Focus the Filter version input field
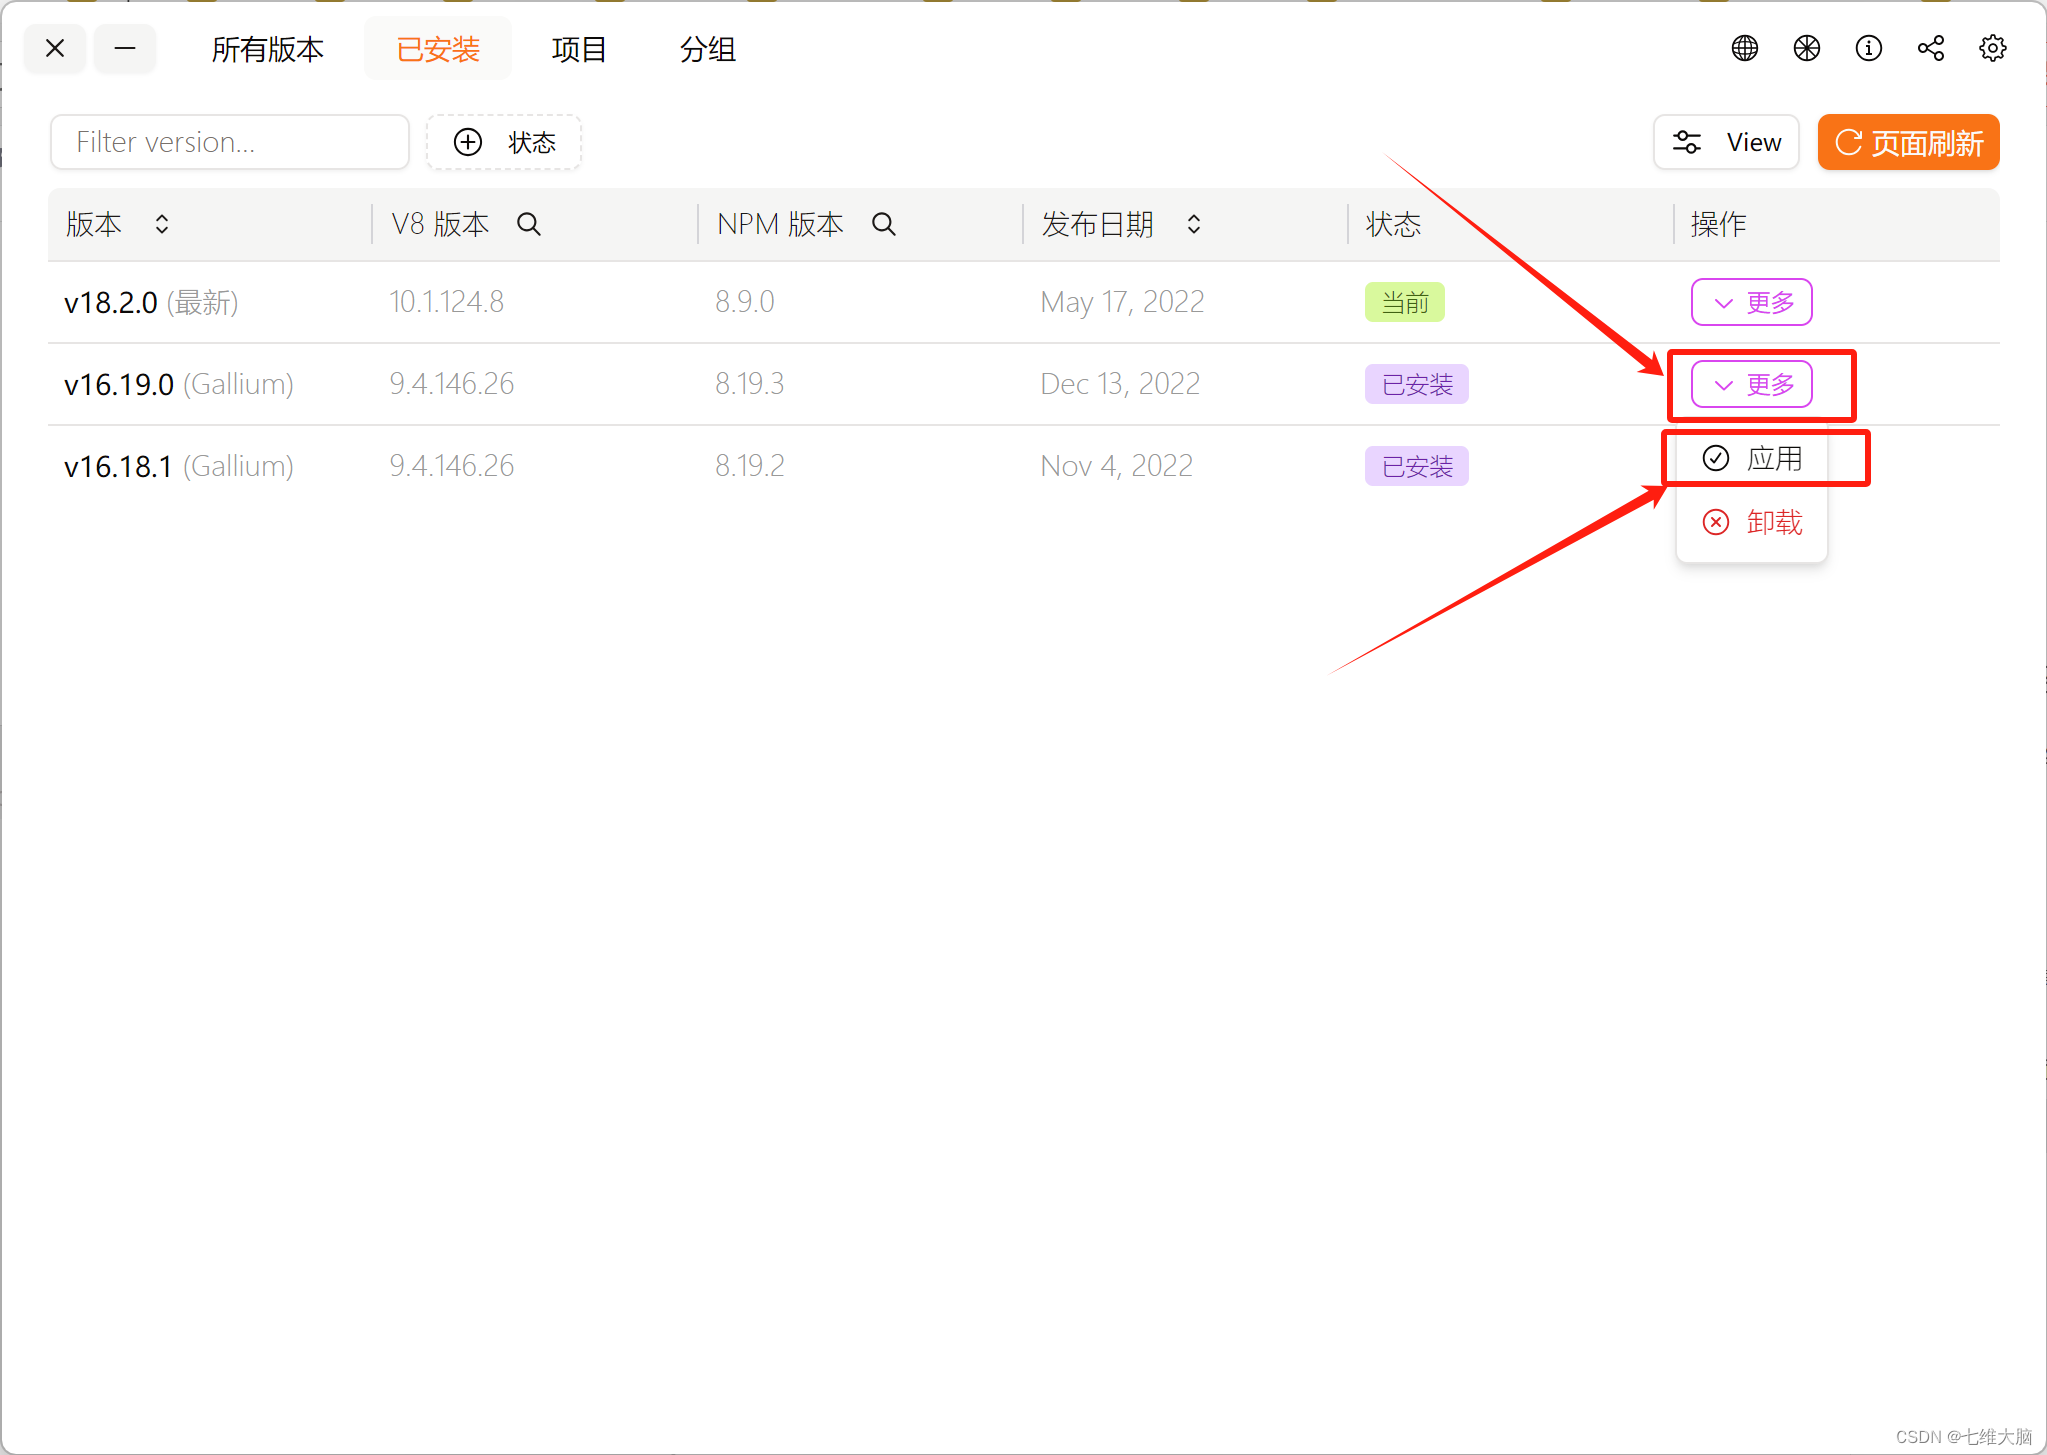This screenshot has width=2047, height=1455. coord(230,142)
